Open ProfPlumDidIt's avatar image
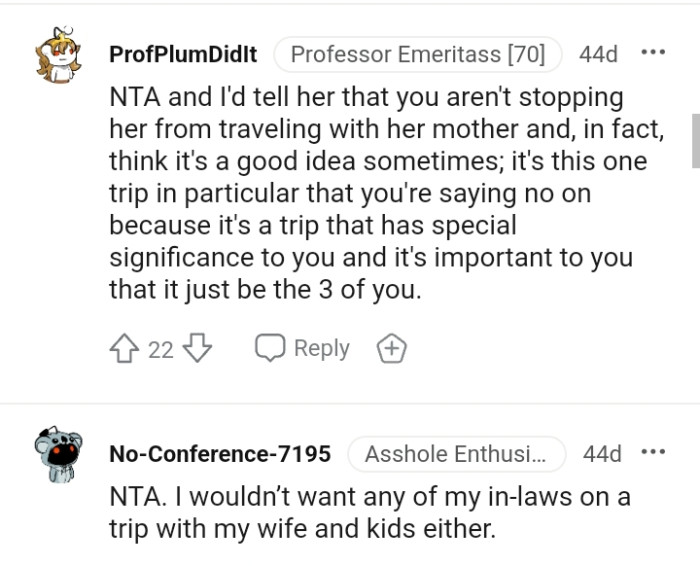Screen dimensions: 700x566 (59, 57)
